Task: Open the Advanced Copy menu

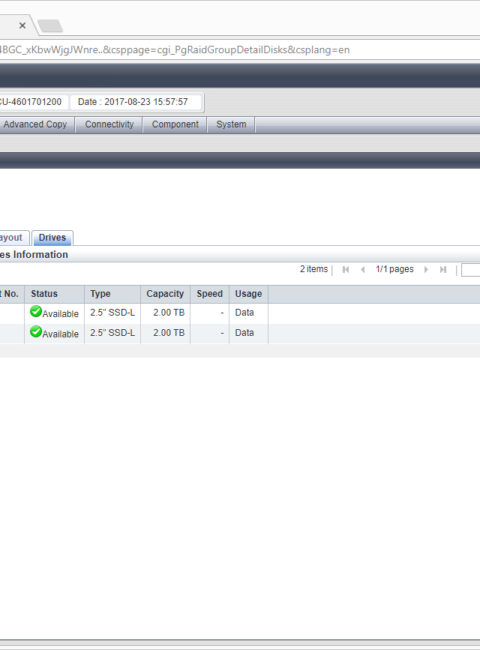Action: point(36,124)
